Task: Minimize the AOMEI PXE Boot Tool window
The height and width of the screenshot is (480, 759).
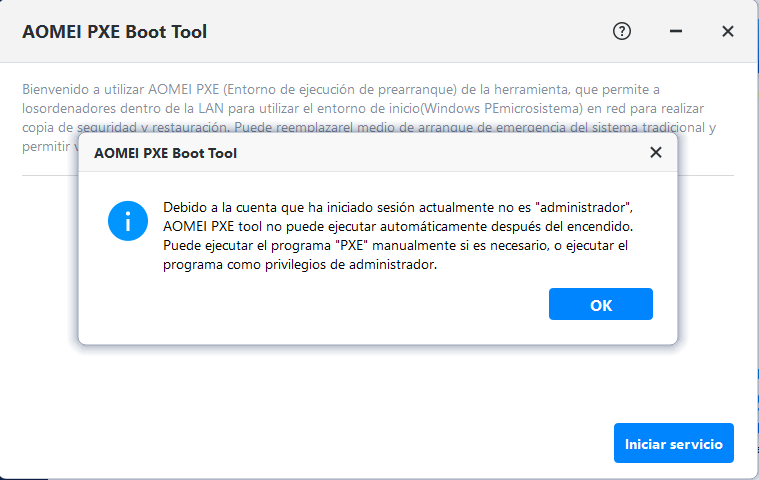Action: [x=676, y=31]
